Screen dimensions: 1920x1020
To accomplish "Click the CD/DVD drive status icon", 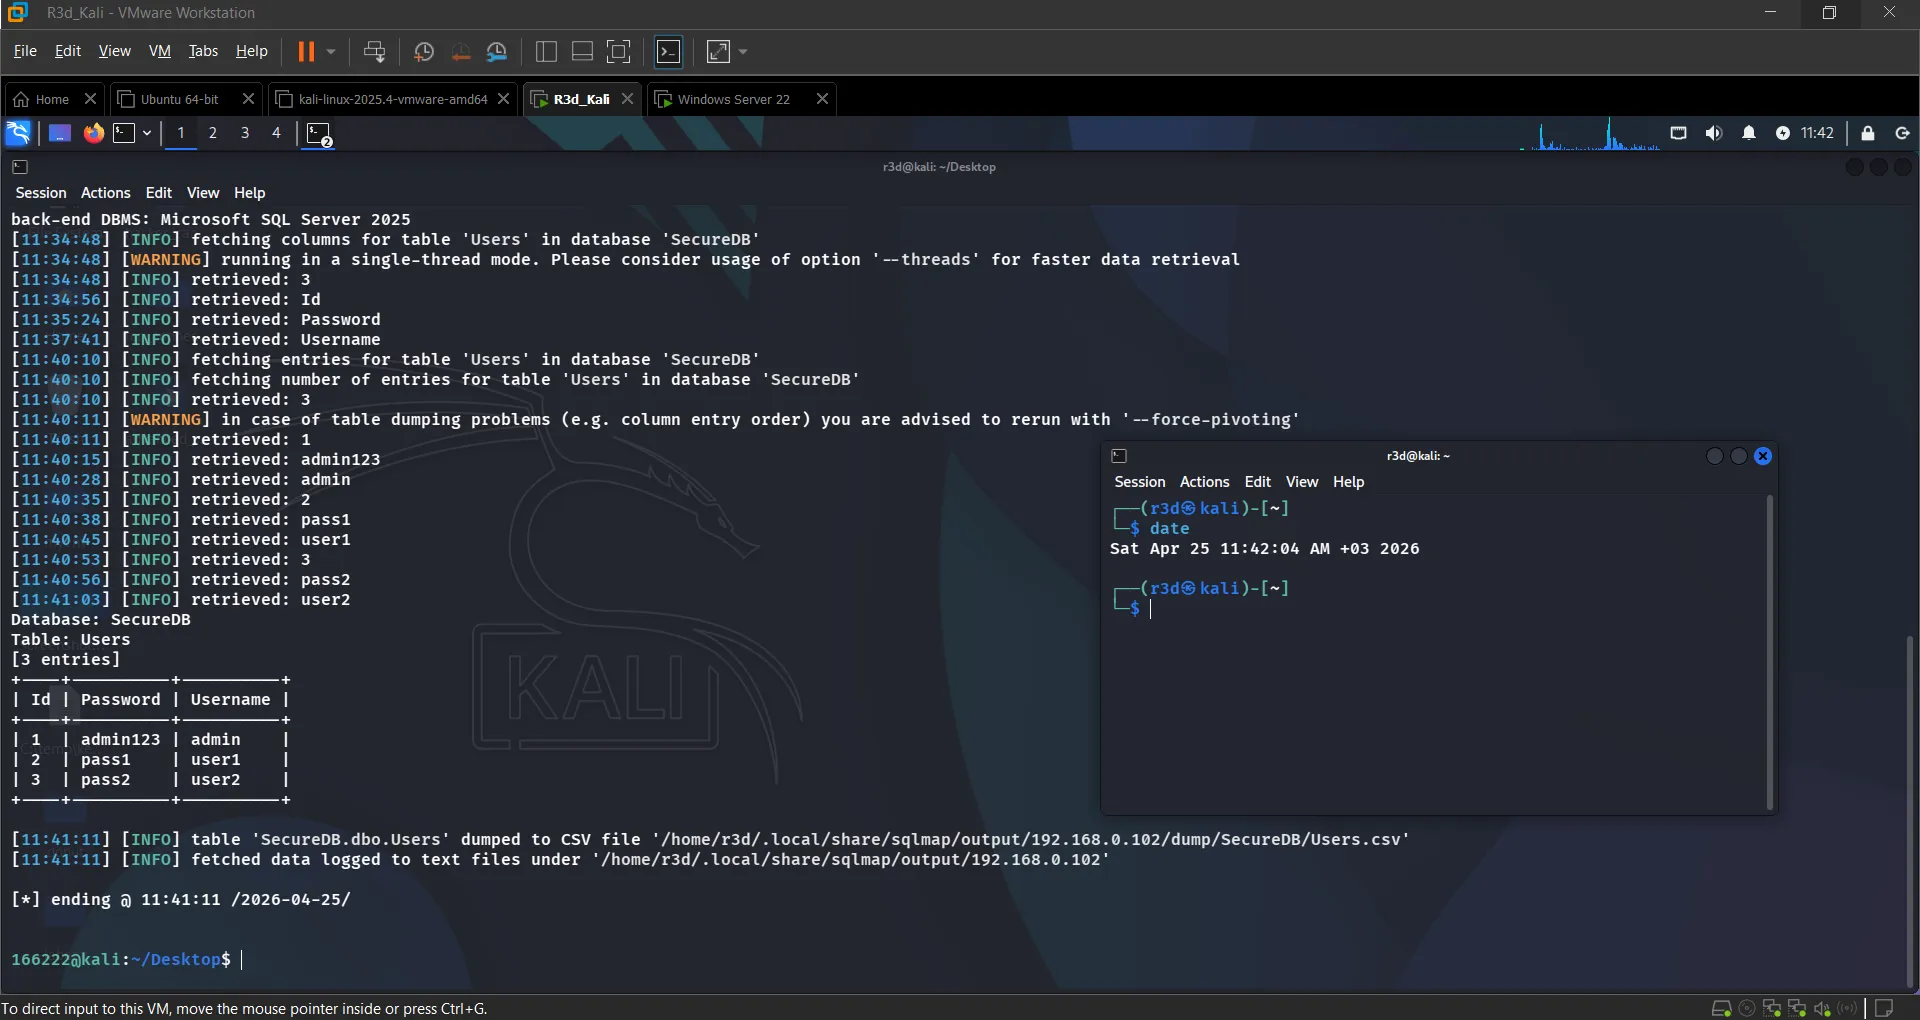I will [1747, 1008].
